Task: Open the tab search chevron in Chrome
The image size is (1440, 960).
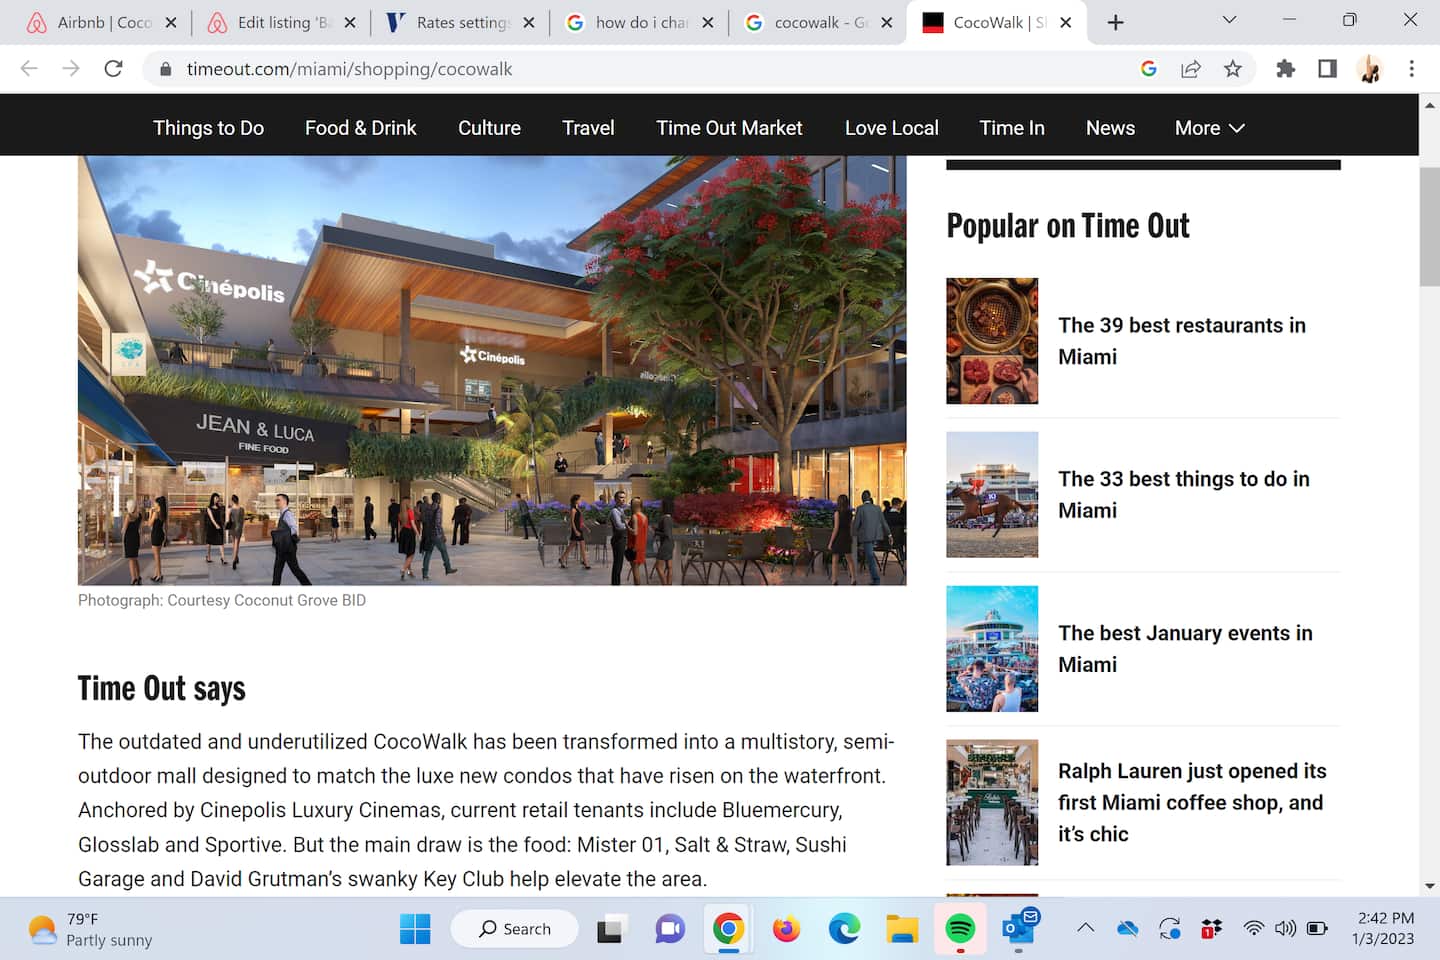Action: [1229, 20]
